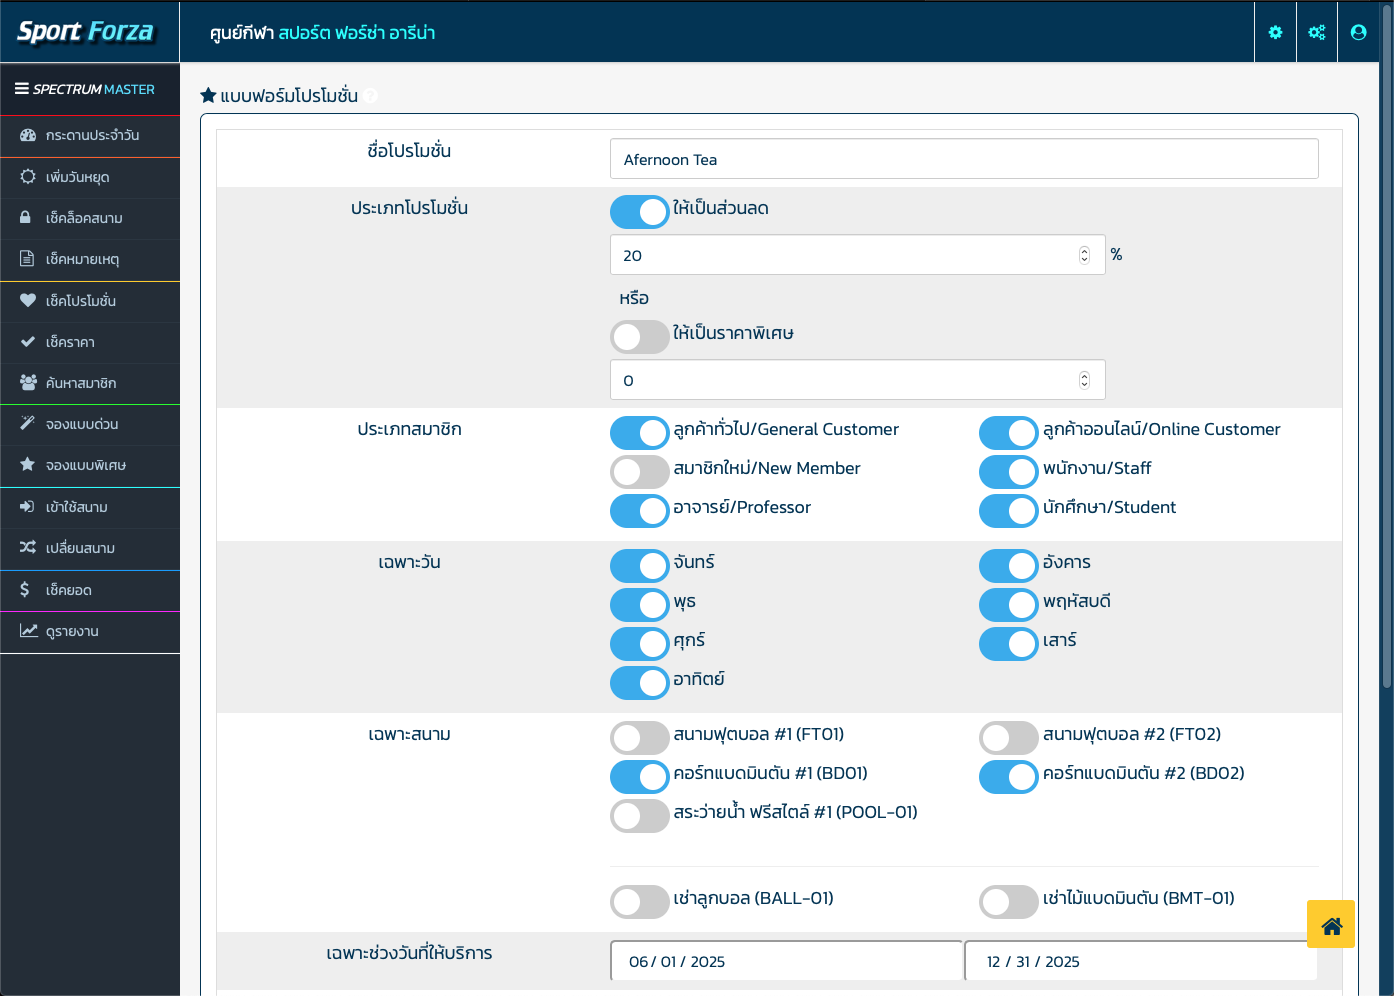
Task: Open single gear settings icon in header
Action: [1275, 32]
